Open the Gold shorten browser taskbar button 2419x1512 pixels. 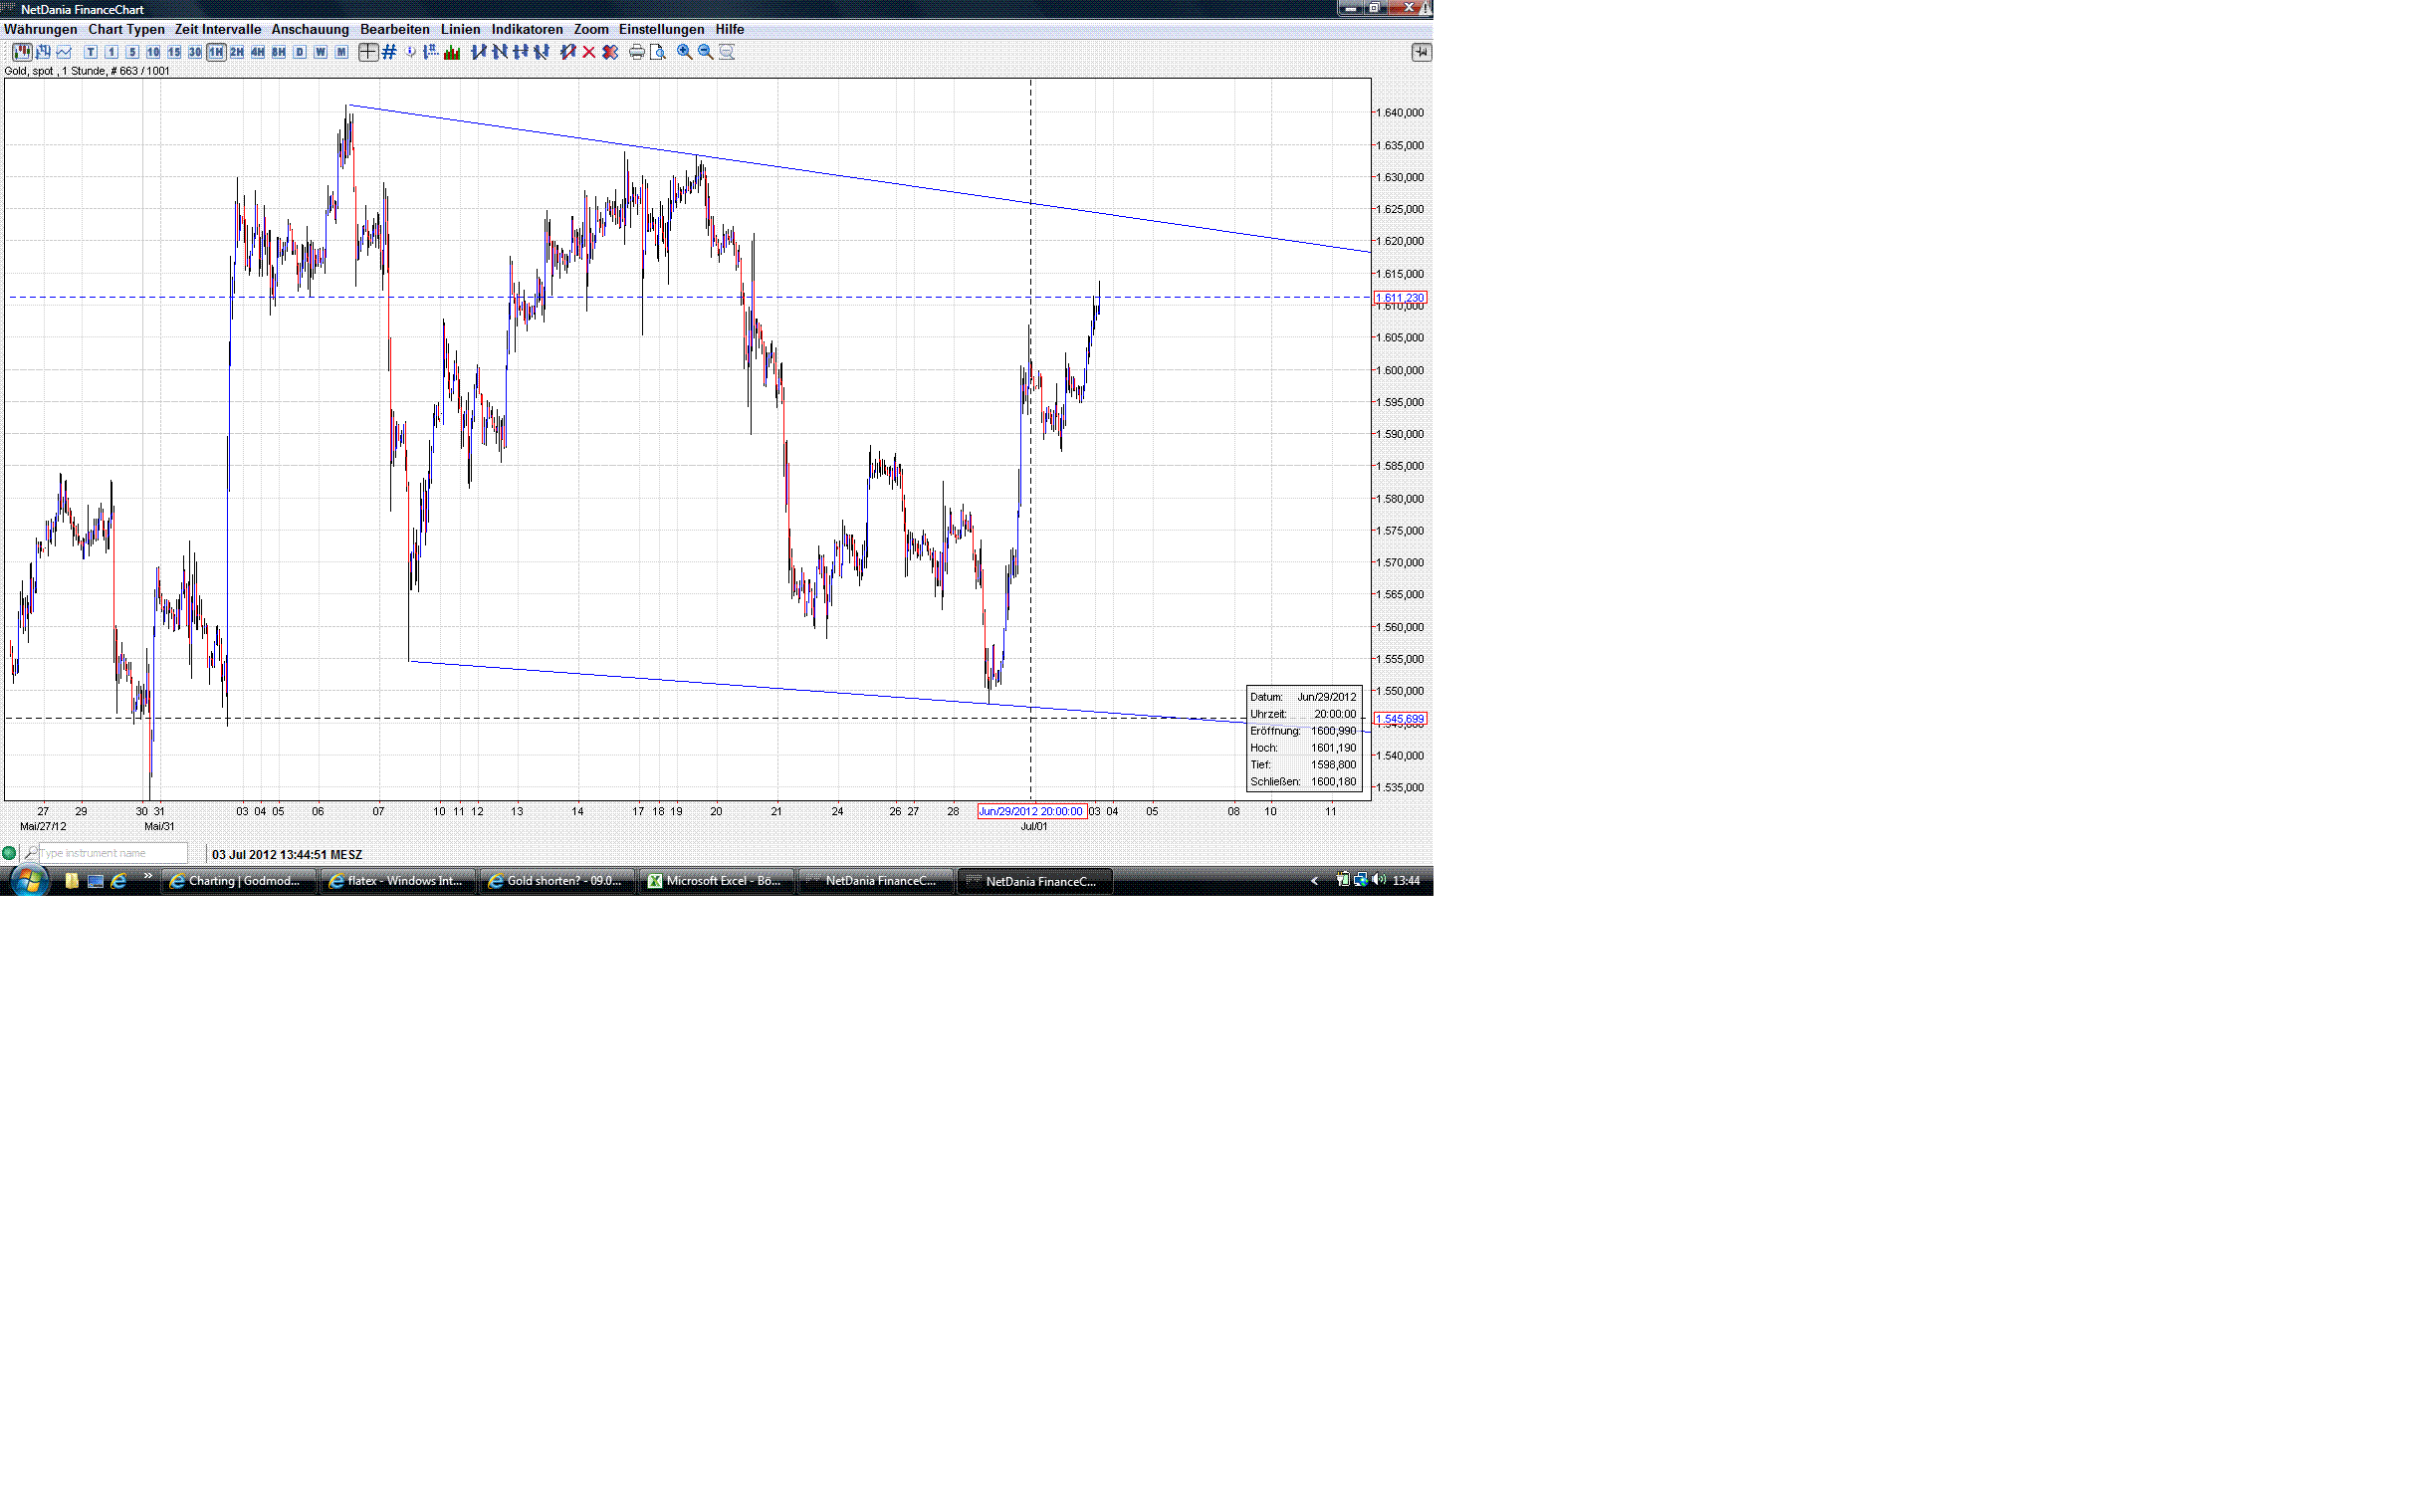(556, 881)
